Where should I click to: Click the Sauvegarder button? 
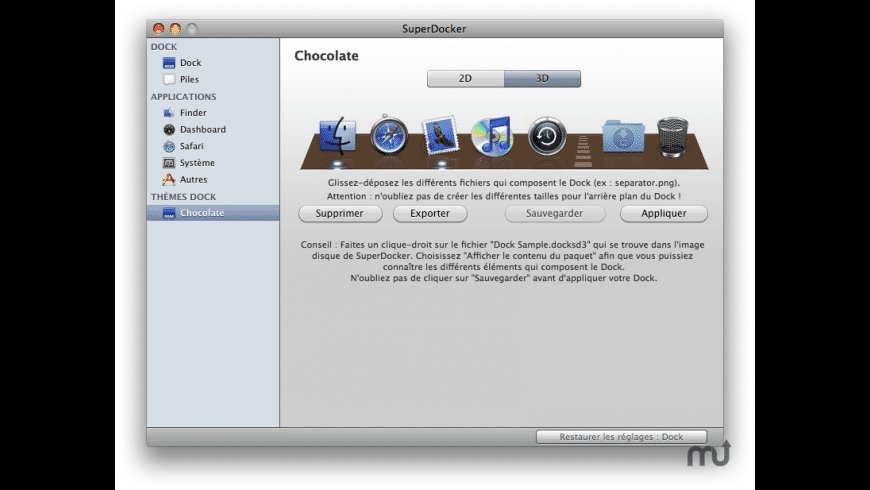click(555, 214)
